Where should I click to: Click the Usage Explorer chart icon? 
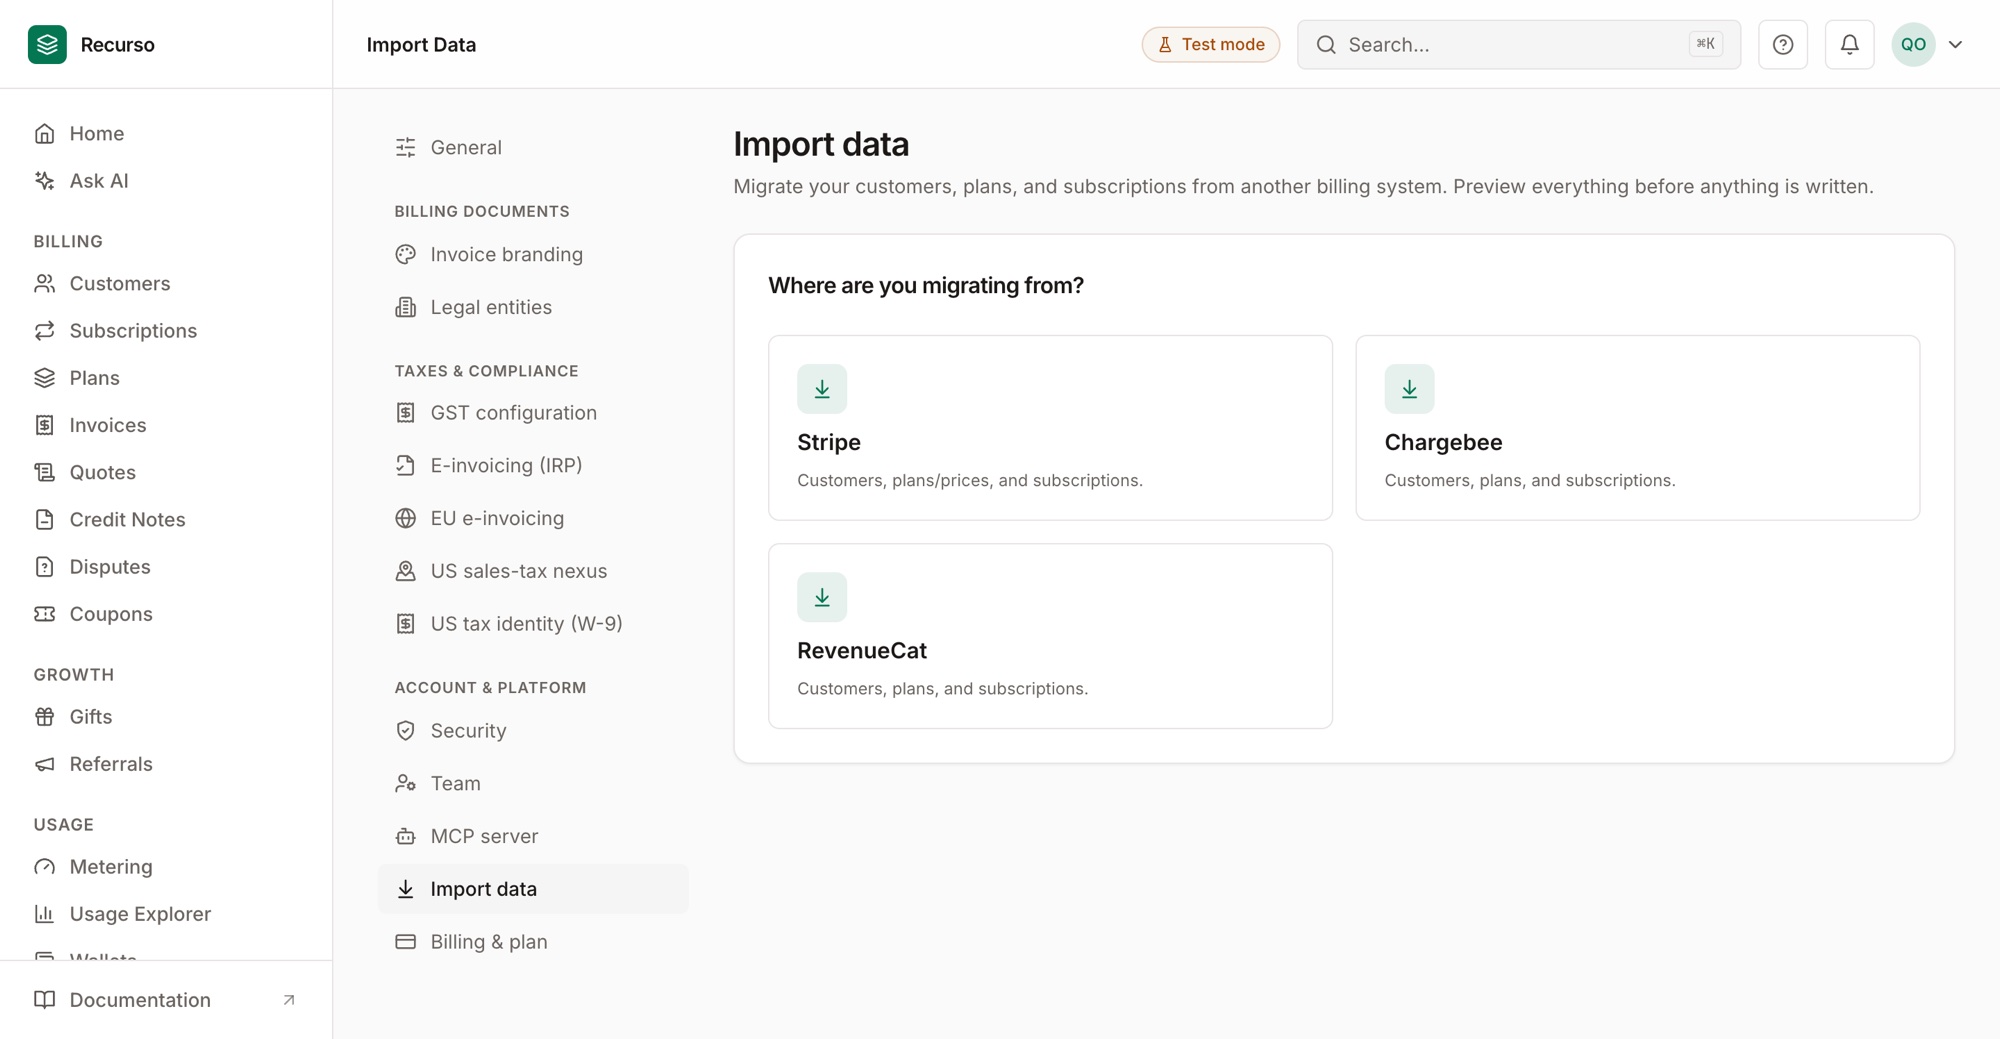[x=44, y=913]
